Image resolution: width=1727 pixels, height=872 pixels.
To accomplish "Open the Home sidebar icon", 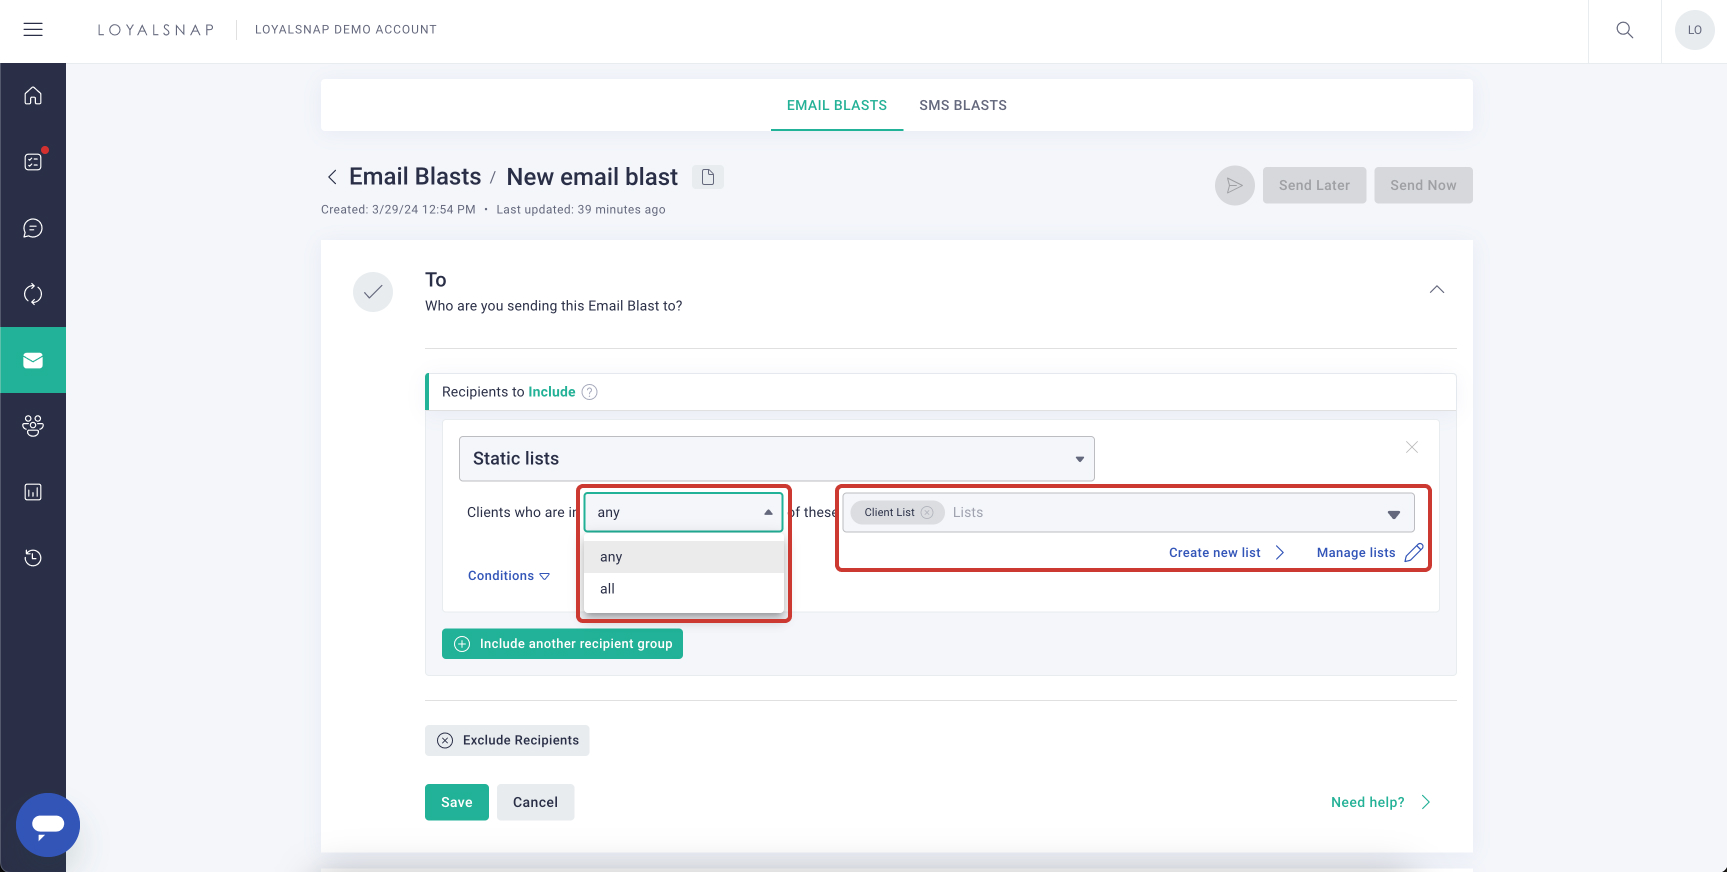I will 33,96.
